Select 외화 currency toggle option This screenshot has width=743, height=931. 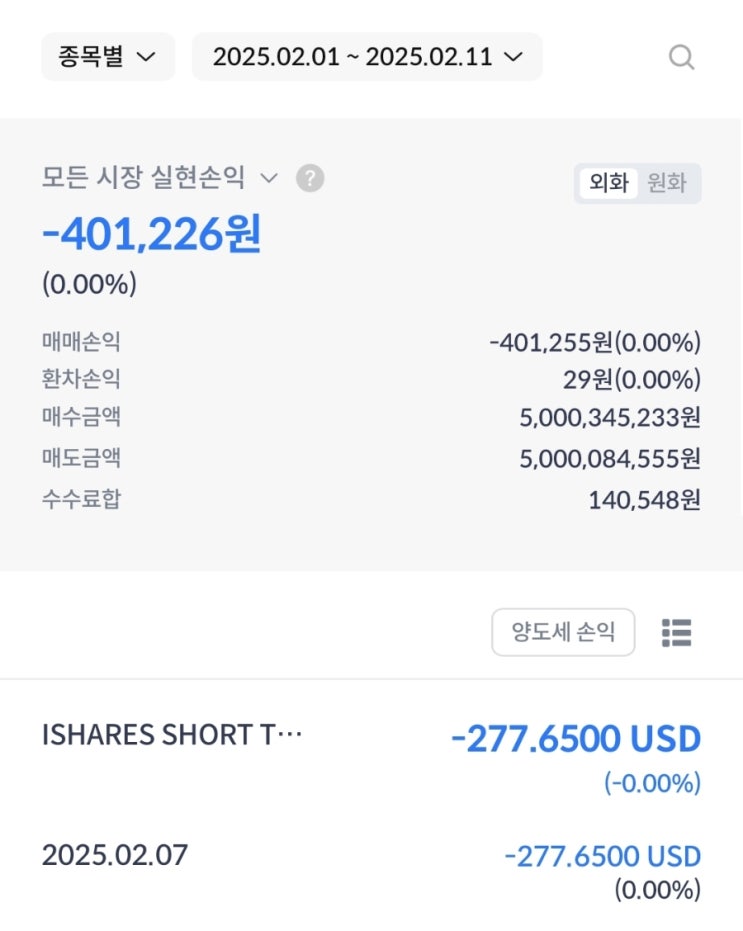[x=608, y=183]
